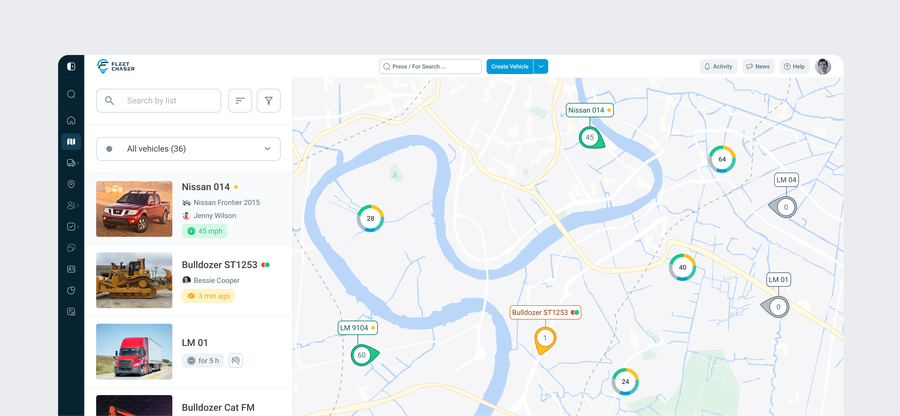Click the orange map pin showing 1

545,340
